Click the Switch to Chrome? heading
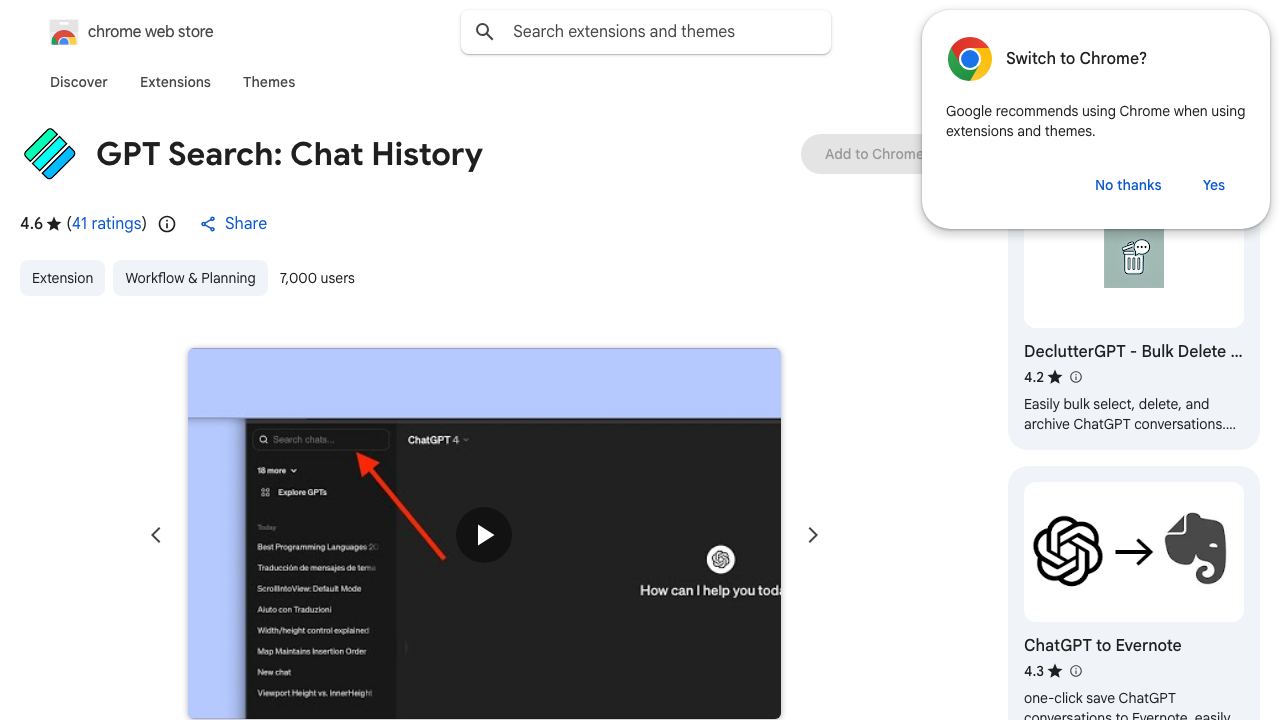The height and width of the screenshot is (720, 1280). coord(1076,58)
